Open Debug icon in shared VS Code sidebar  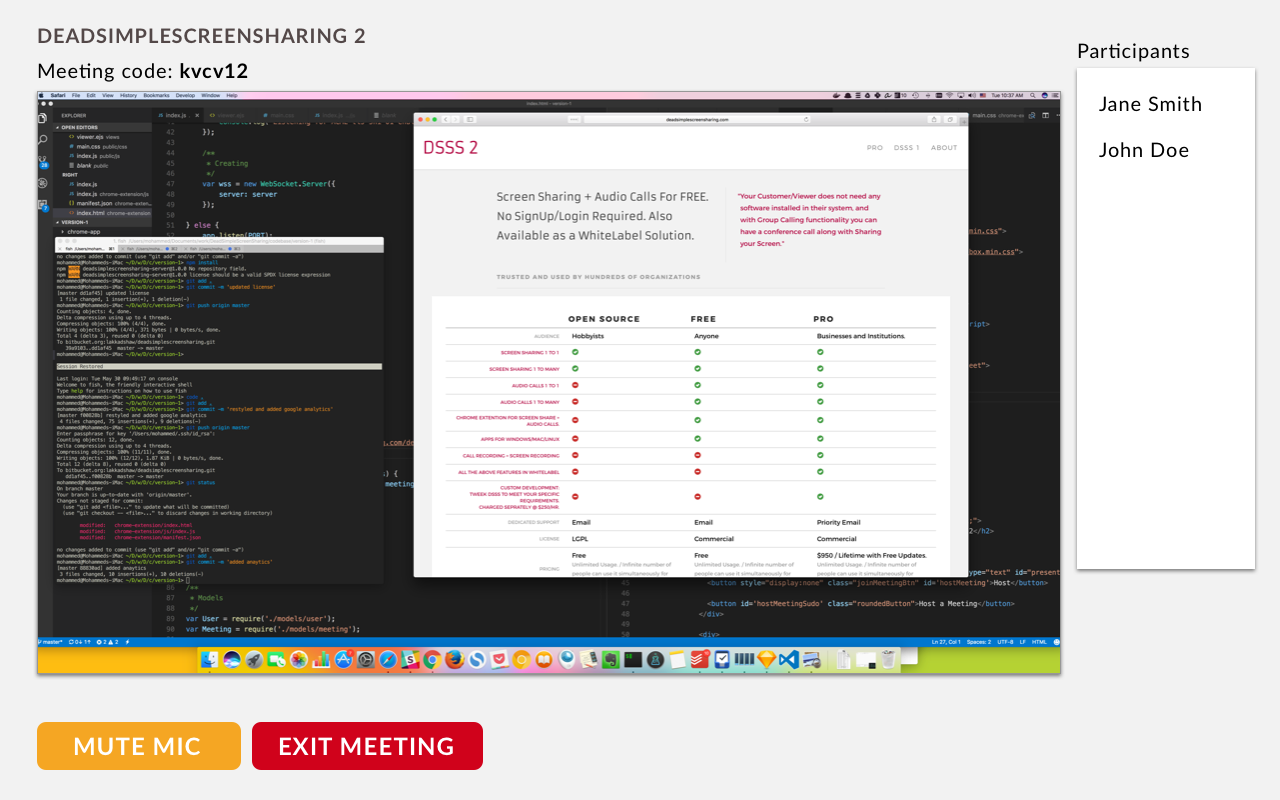click(42, 183)
